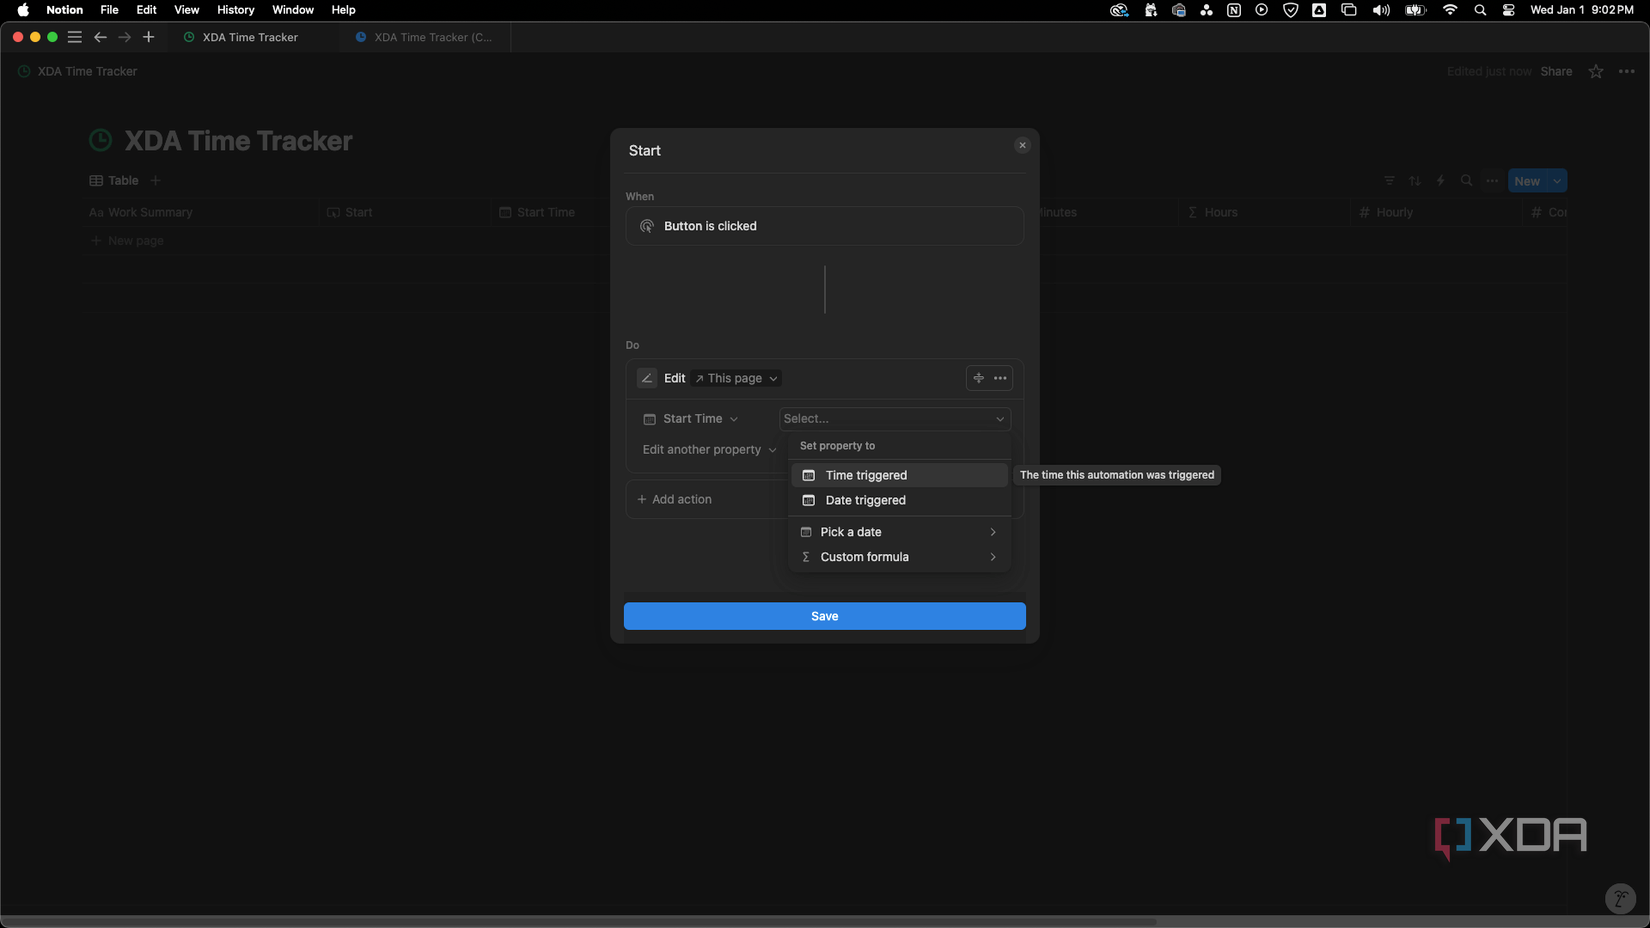Switch to the XDA Time Tracker (C... tab
1650x928 pixels.
pos(425,37)
